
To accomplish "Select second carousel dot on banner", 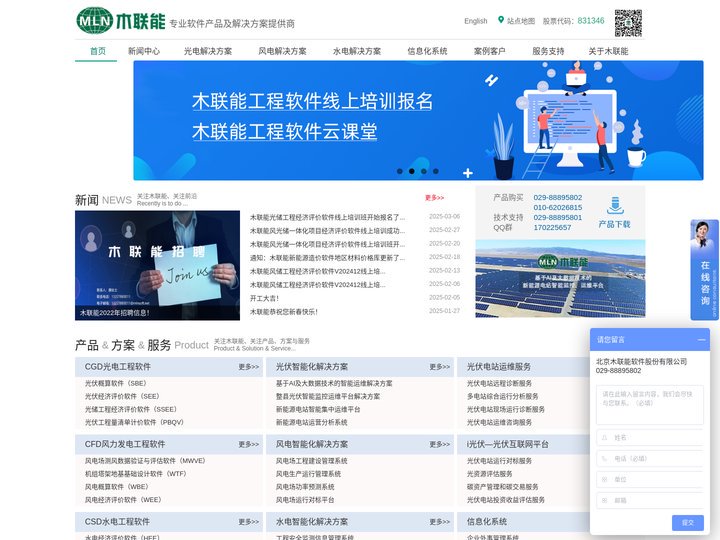I will (411, 171).
